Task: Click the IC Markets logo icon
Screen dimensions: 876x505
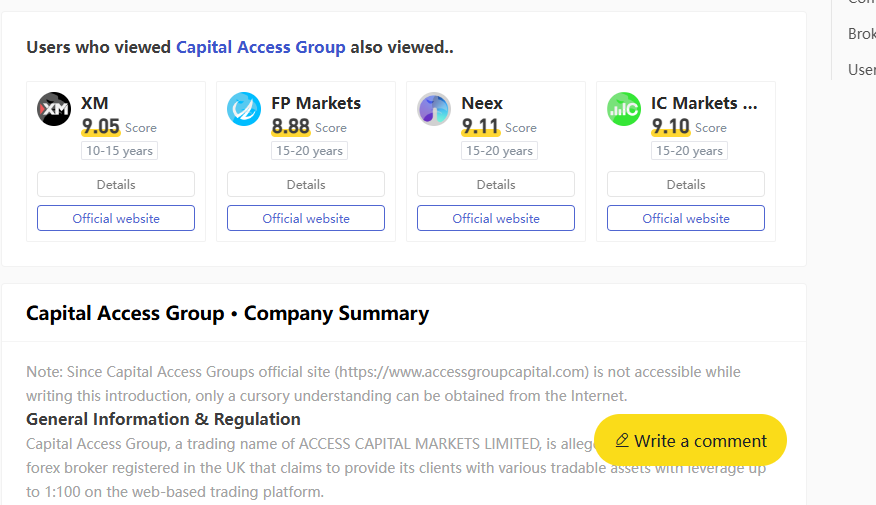Action: [x=624, y=109]
